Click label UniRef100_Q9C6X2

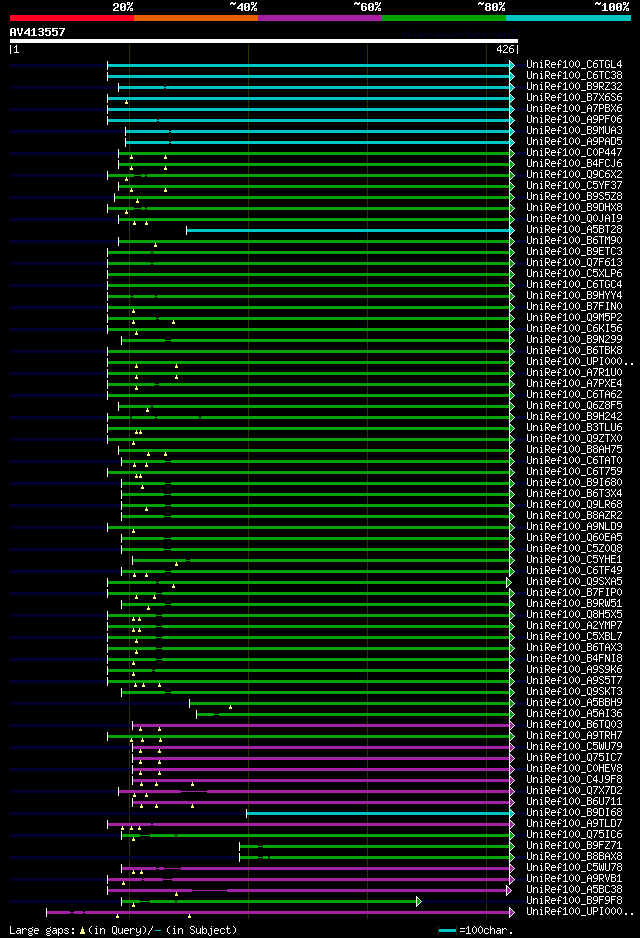(574, 175)
